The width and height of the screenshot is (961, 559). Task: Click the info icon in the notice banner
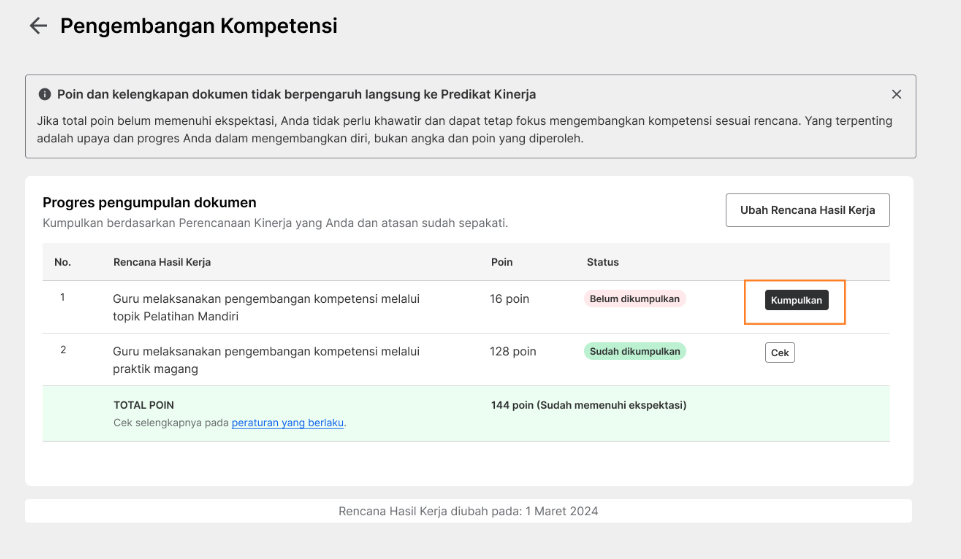pos(45,94)
